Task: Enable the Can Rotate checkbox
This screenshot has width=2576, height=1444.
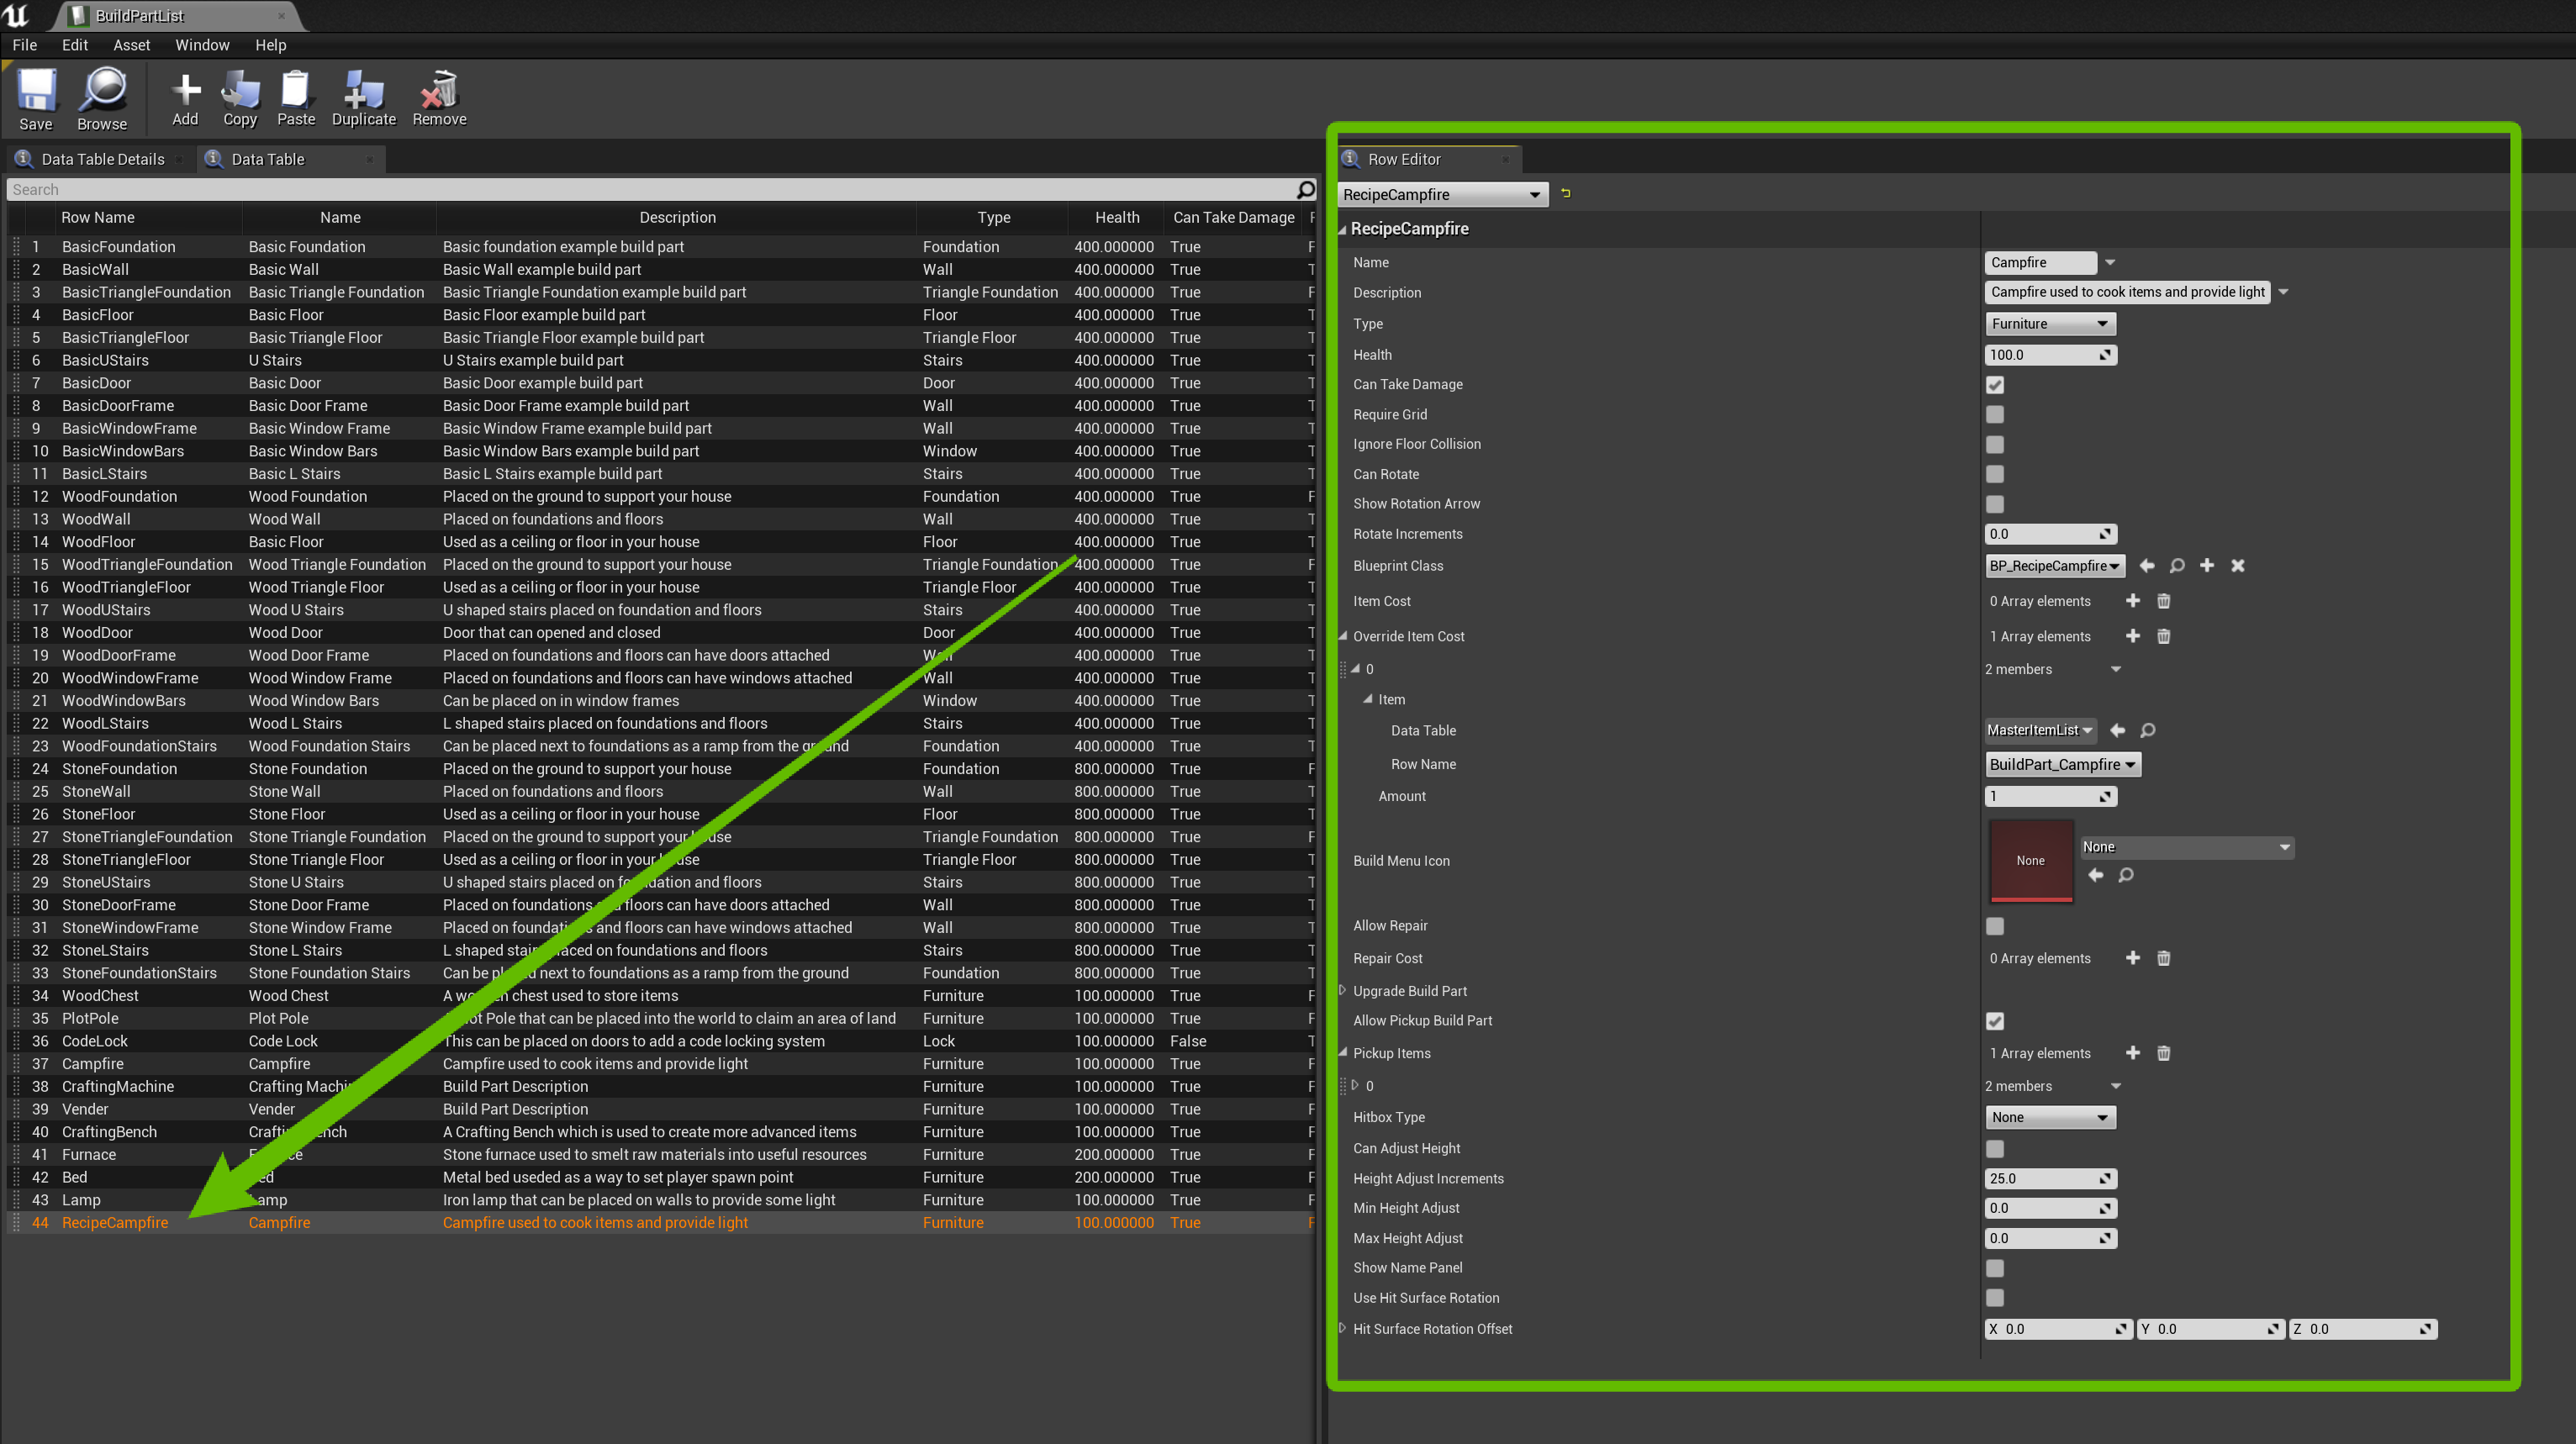Action: coord(1995,474)
